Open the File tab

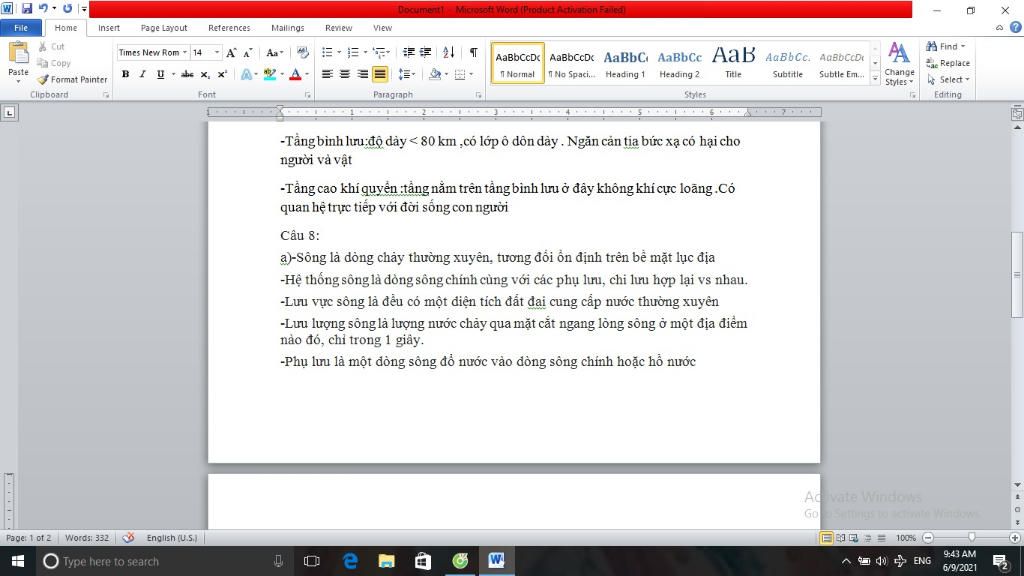point(21,28)
